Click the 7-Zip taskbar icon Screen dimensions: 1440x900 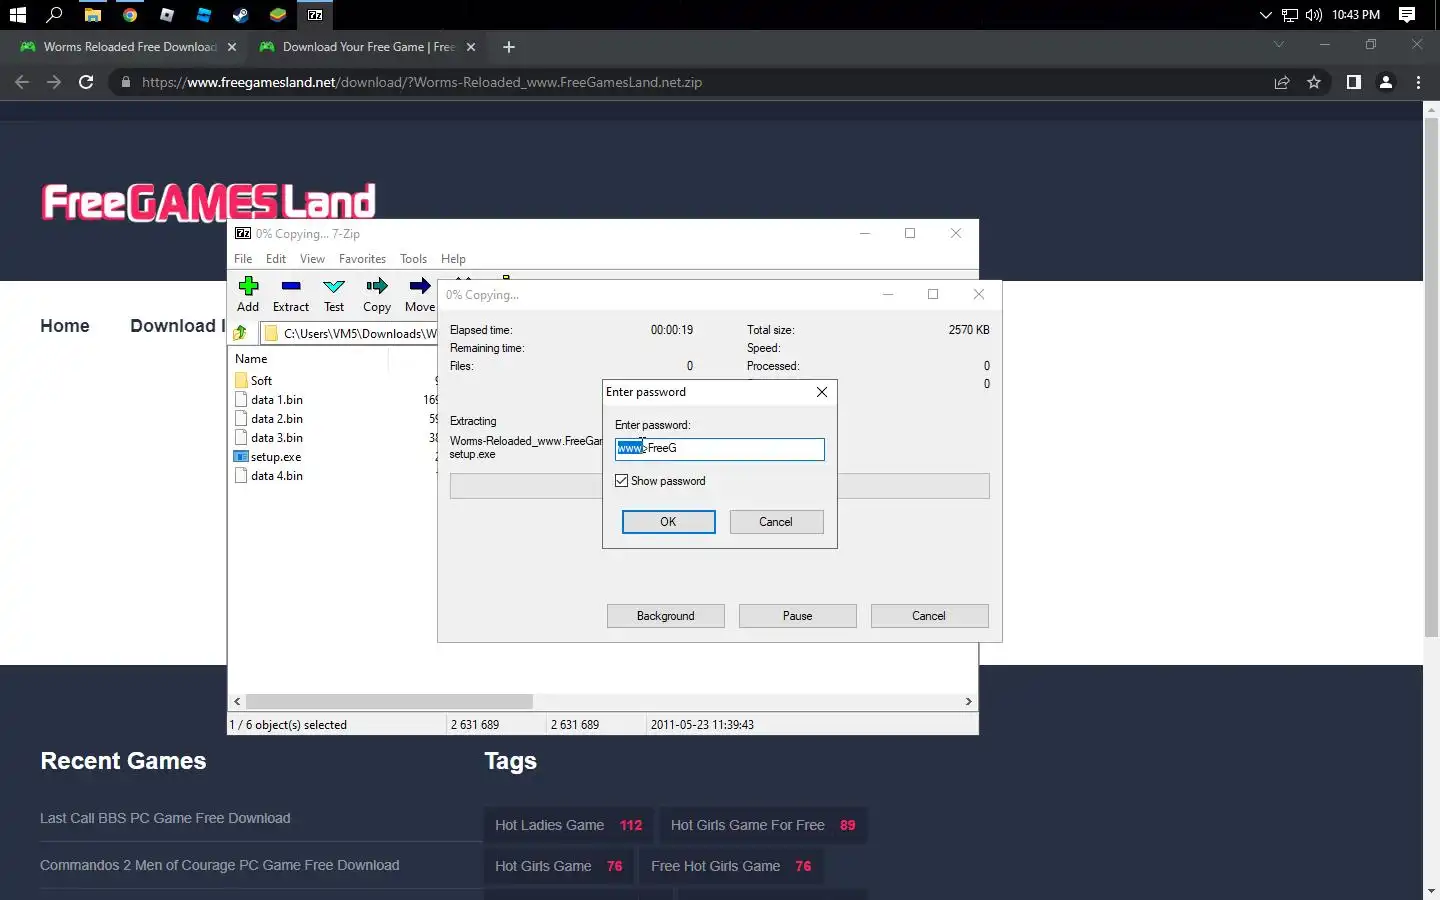coord(315,15)
